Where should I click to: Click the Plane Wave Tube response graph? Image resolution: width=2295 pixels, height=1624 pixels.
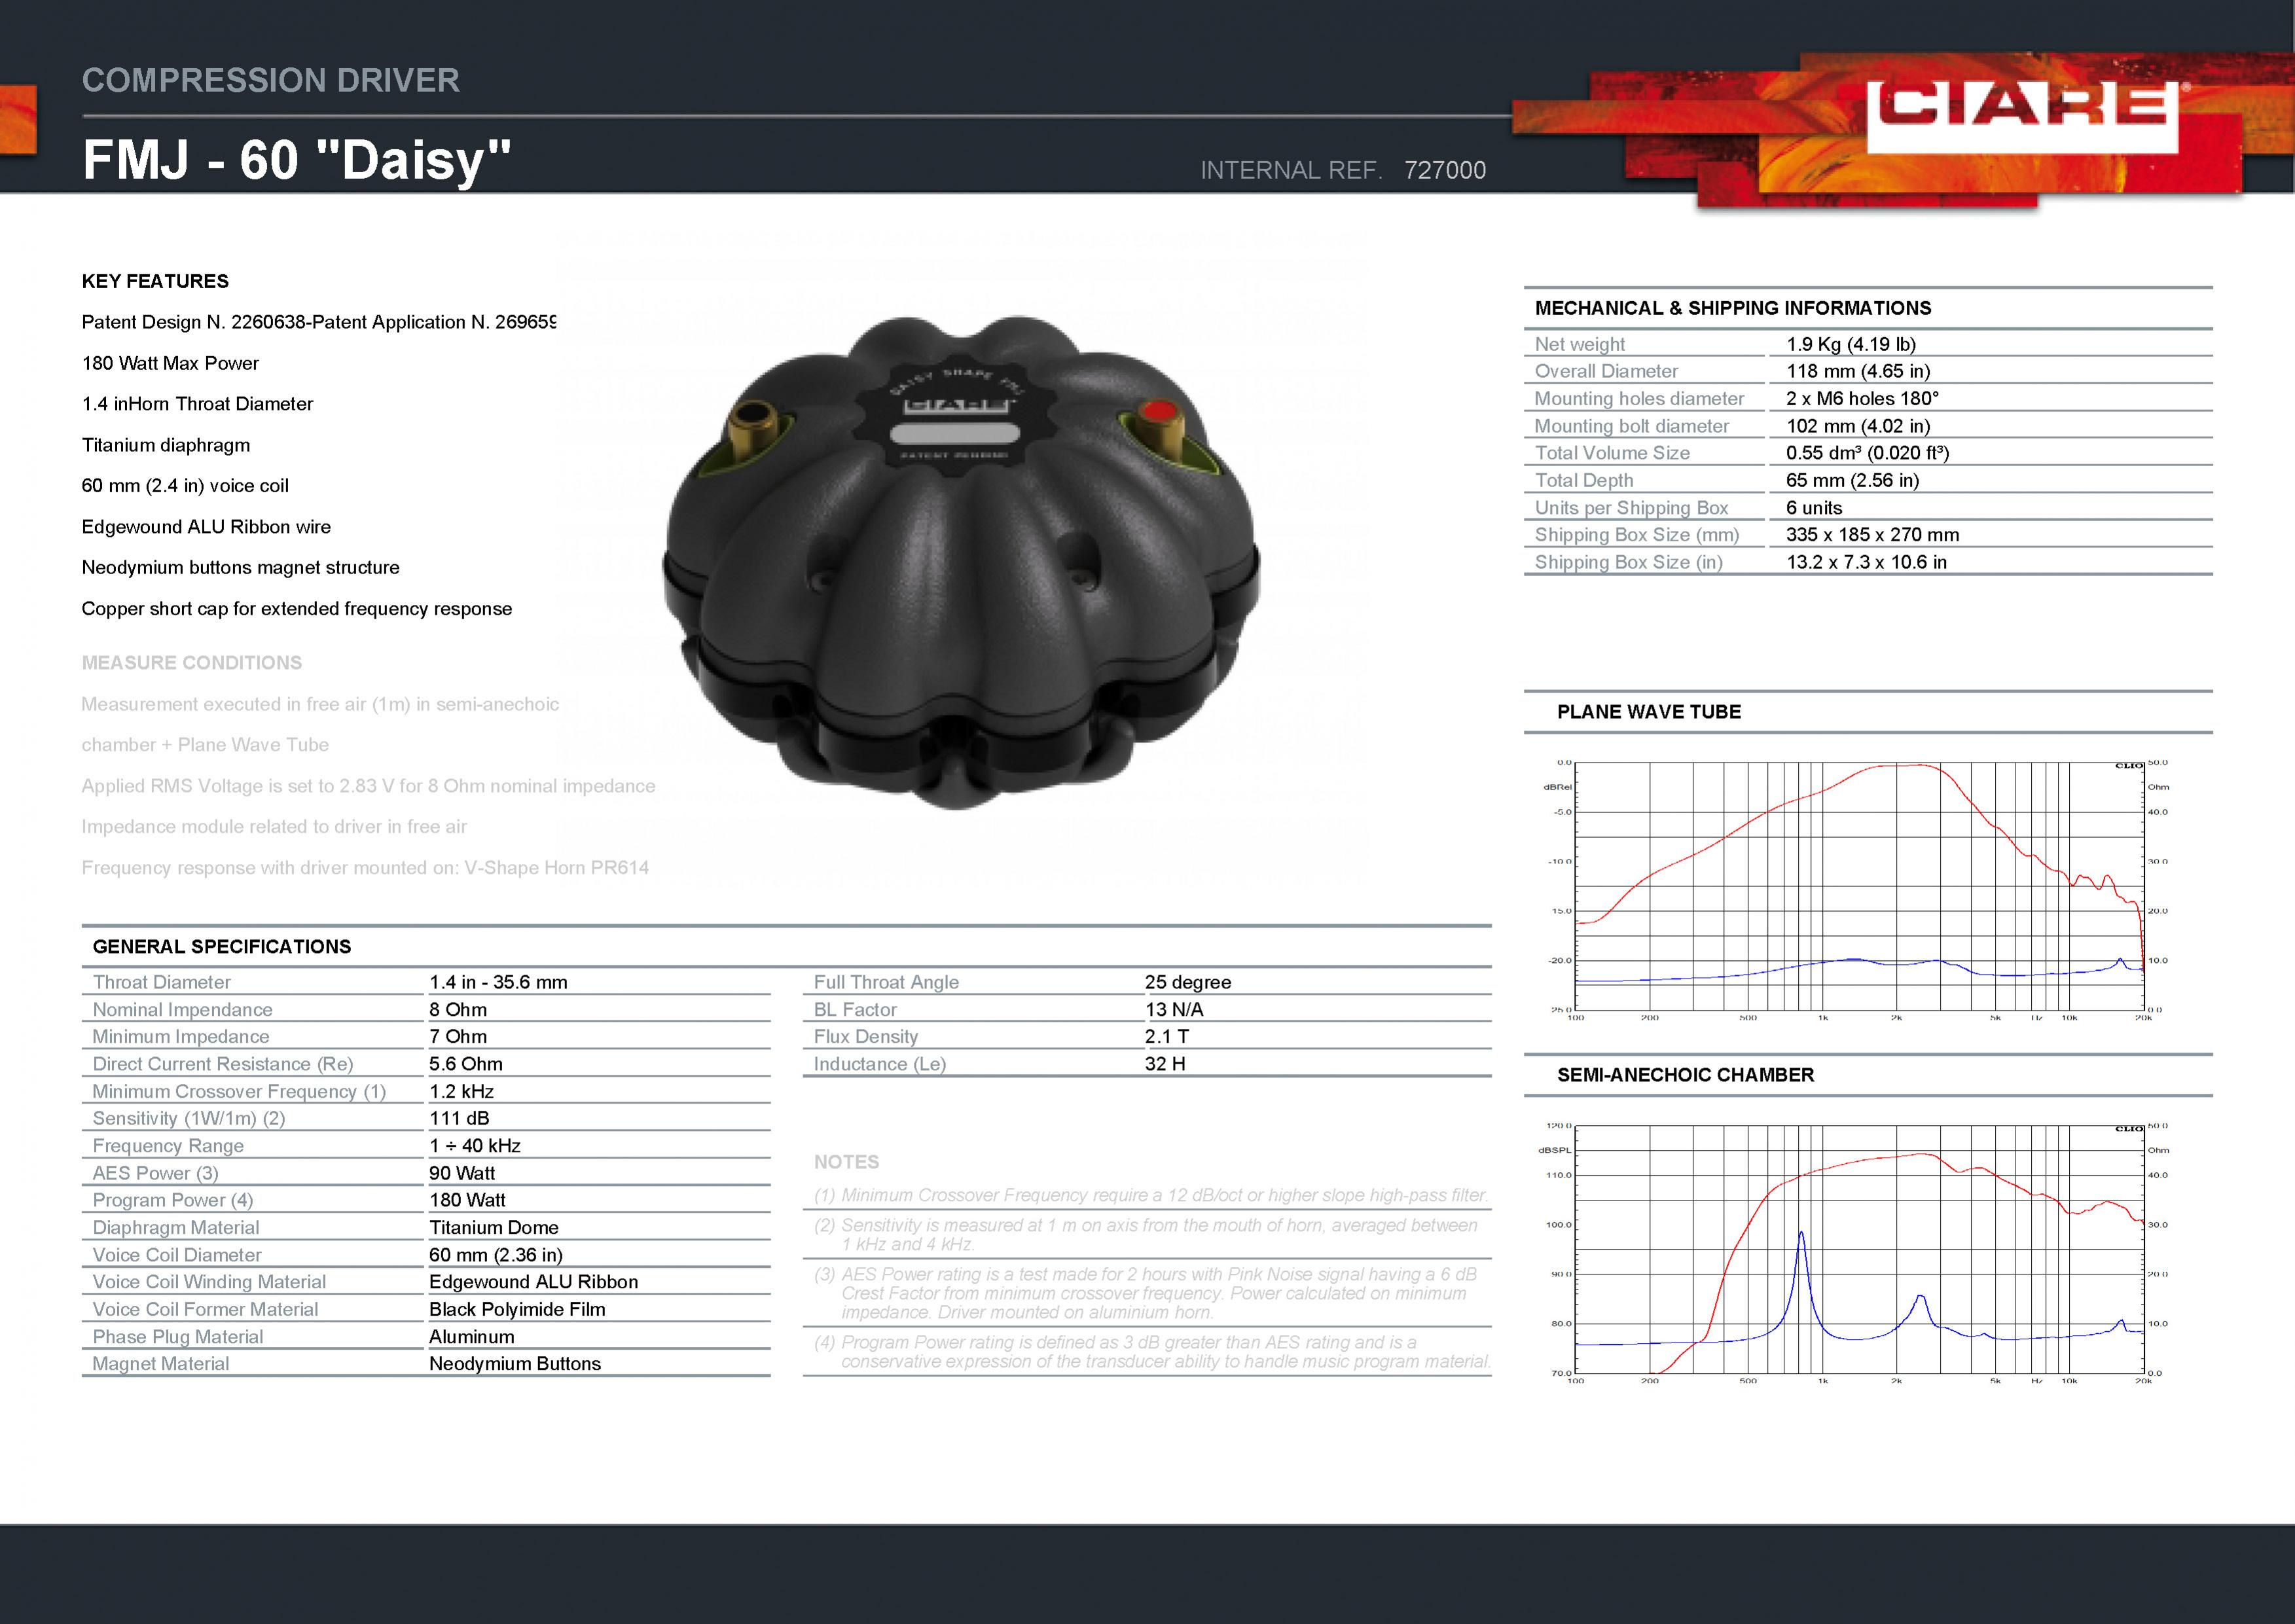pos(1857,889)
